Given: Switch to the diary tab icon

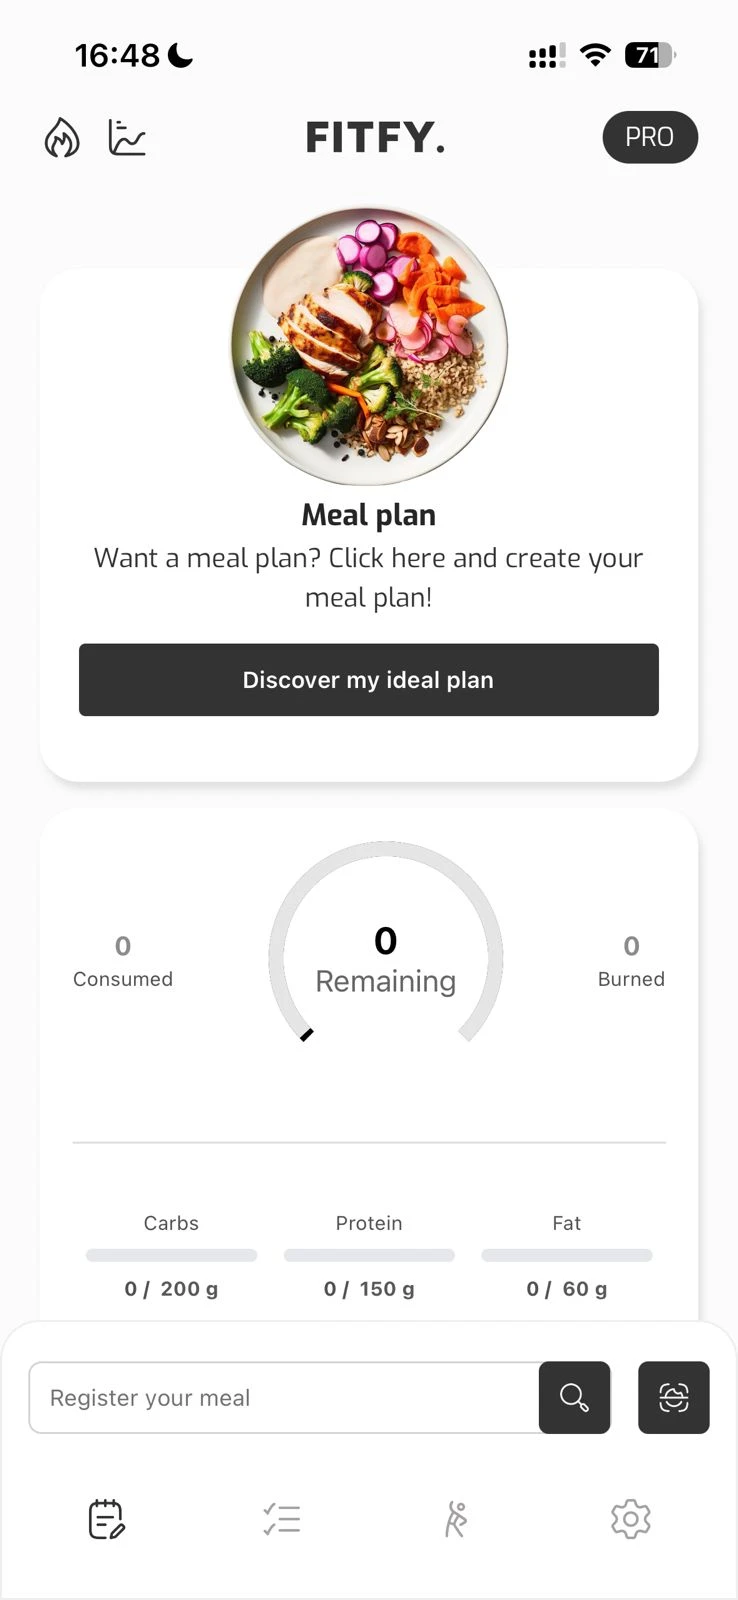Looking at the screenshot, I should pyautogui.click(x=106, y=1520).
